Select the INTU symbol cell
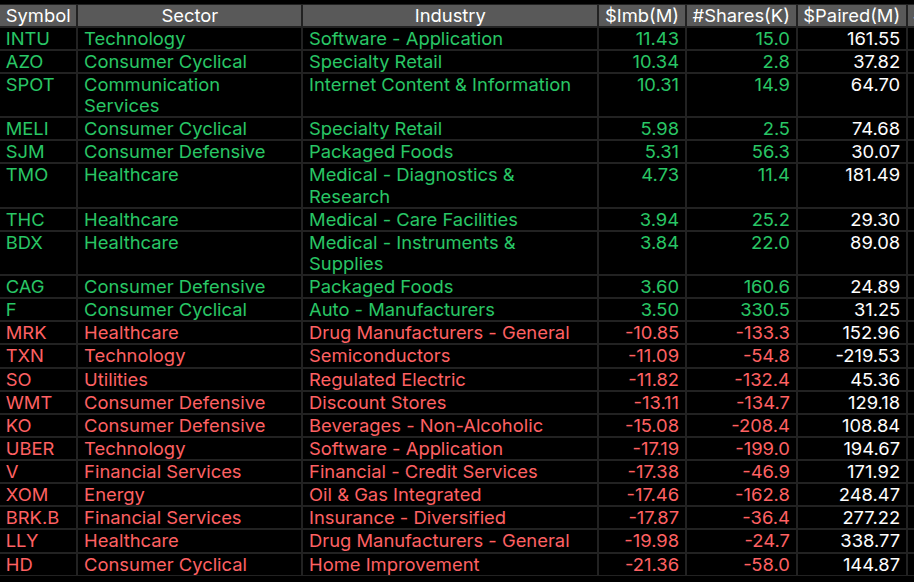 (x=38, y=39)
